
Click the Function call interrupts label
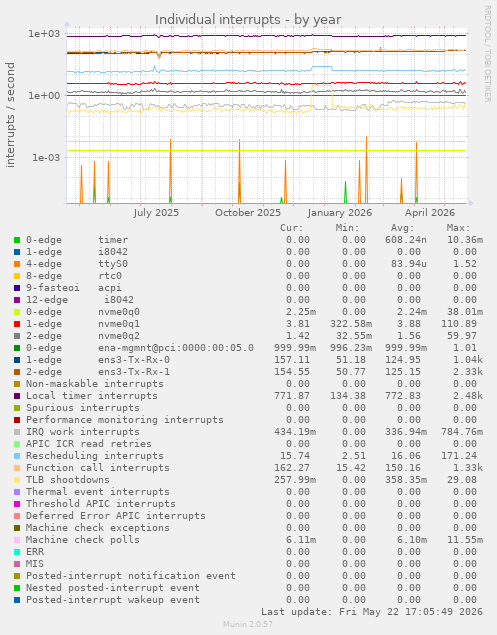tap(98, 468)
